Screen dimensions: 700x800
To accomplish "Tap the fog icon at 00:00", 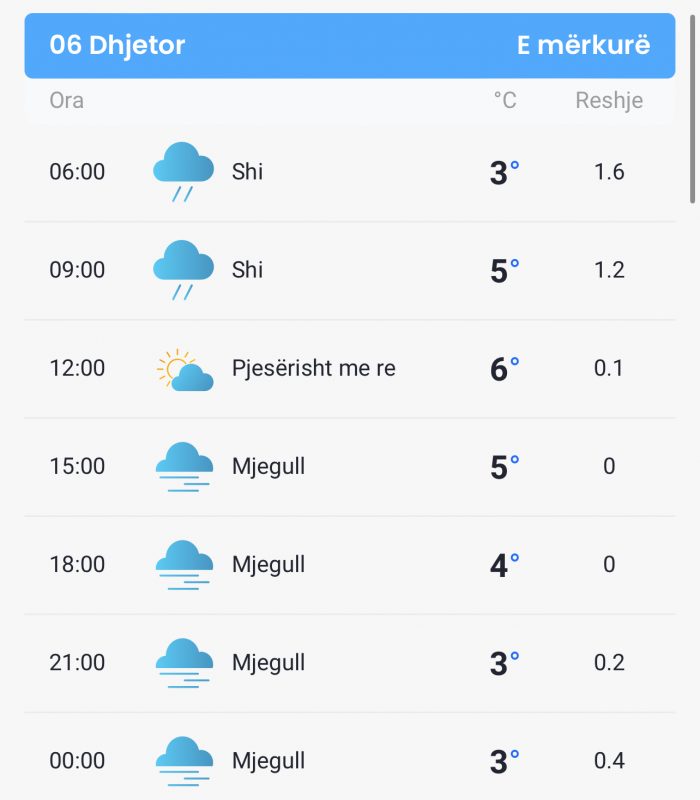I will click(x=184, y=761).
